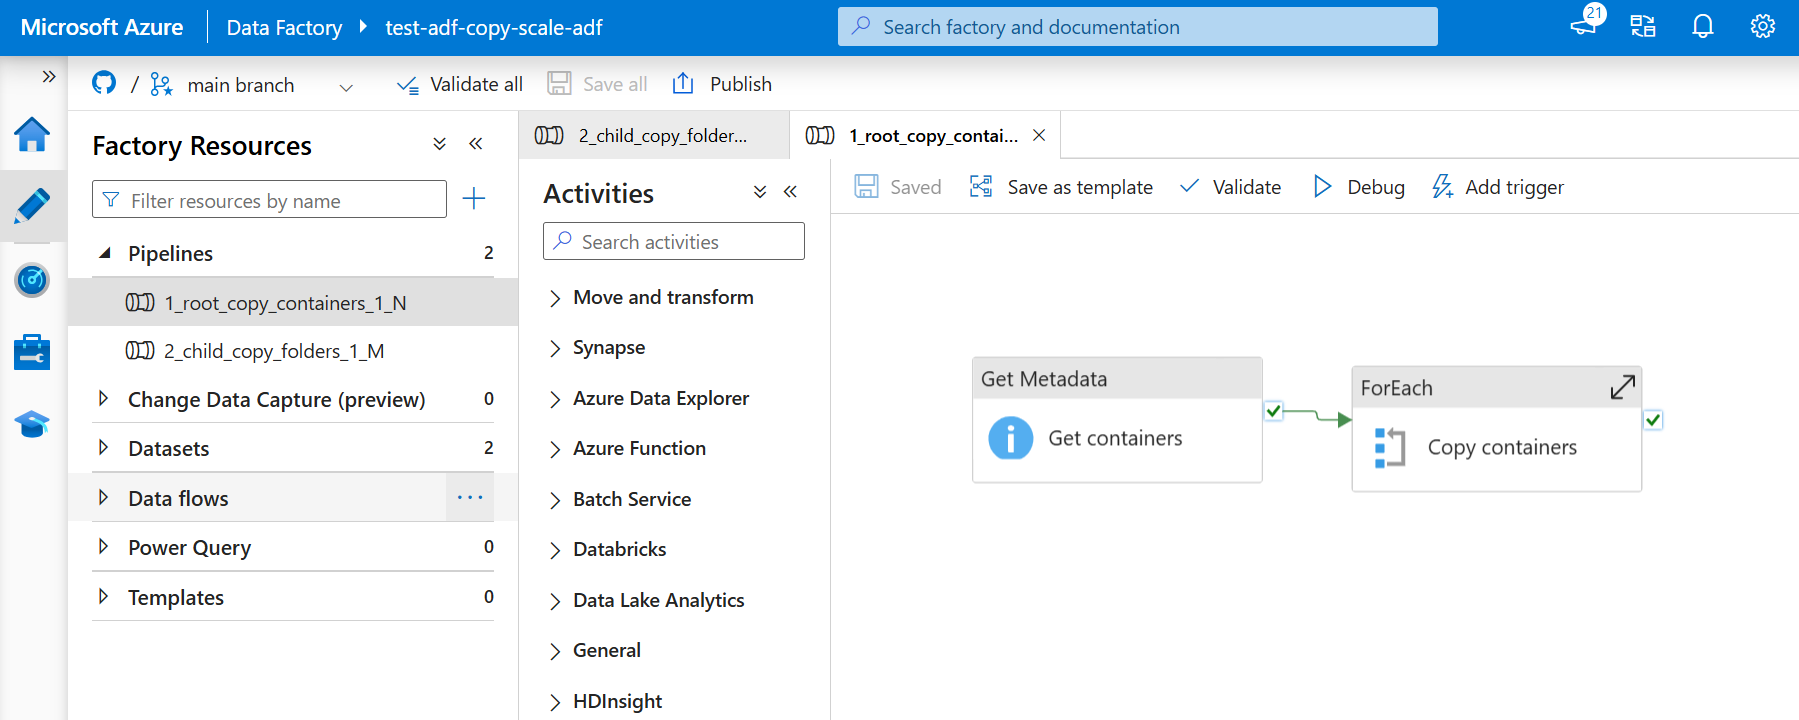The height and width of the screenshot is (720, 1799).
Task: Open the main branch dropdown
Action: point(346,87)
